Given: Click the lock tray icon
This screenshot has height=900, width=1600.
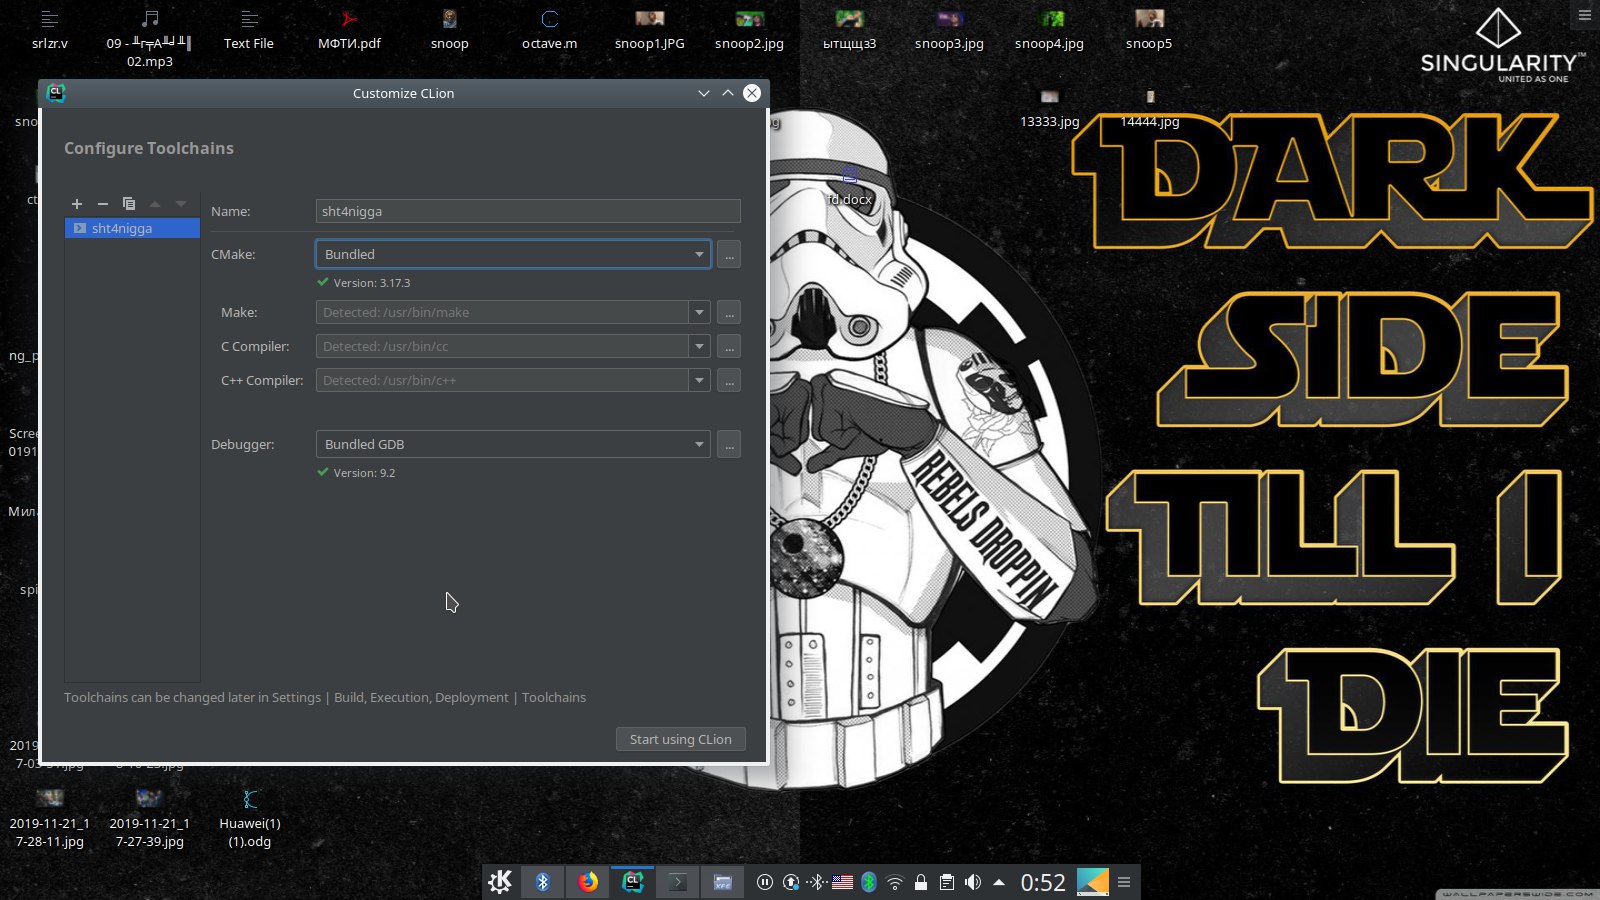Looking at the screenshot, I should [921, 882].
